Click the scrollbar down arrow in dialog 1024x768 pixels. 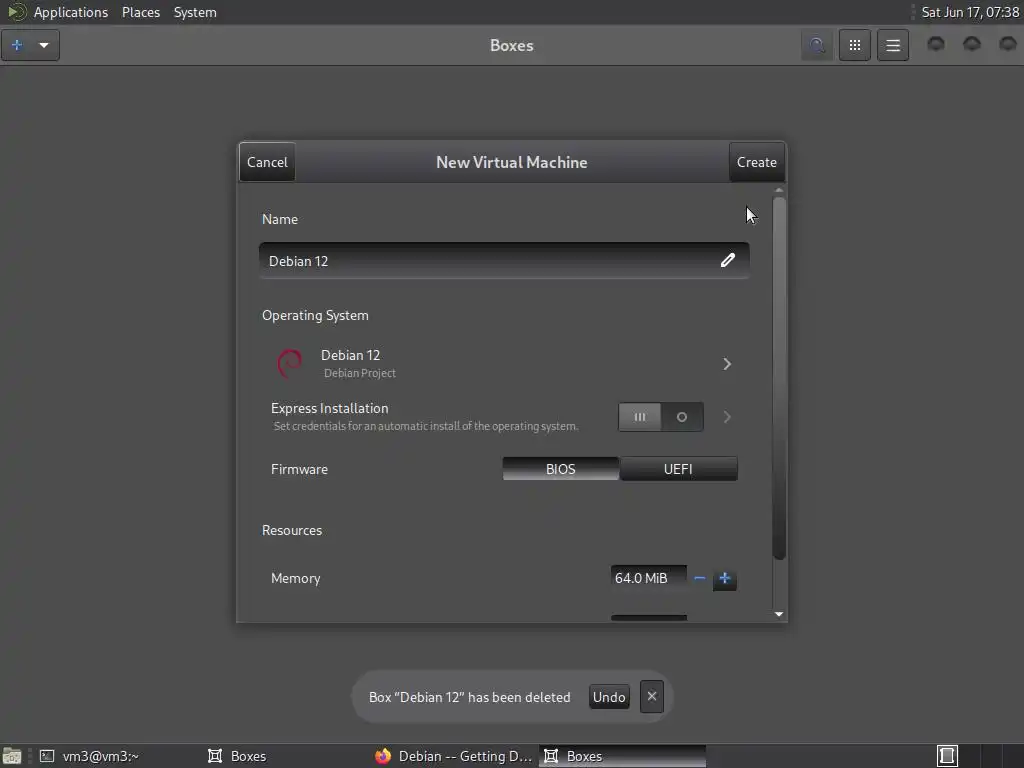(x=778, y=614)
